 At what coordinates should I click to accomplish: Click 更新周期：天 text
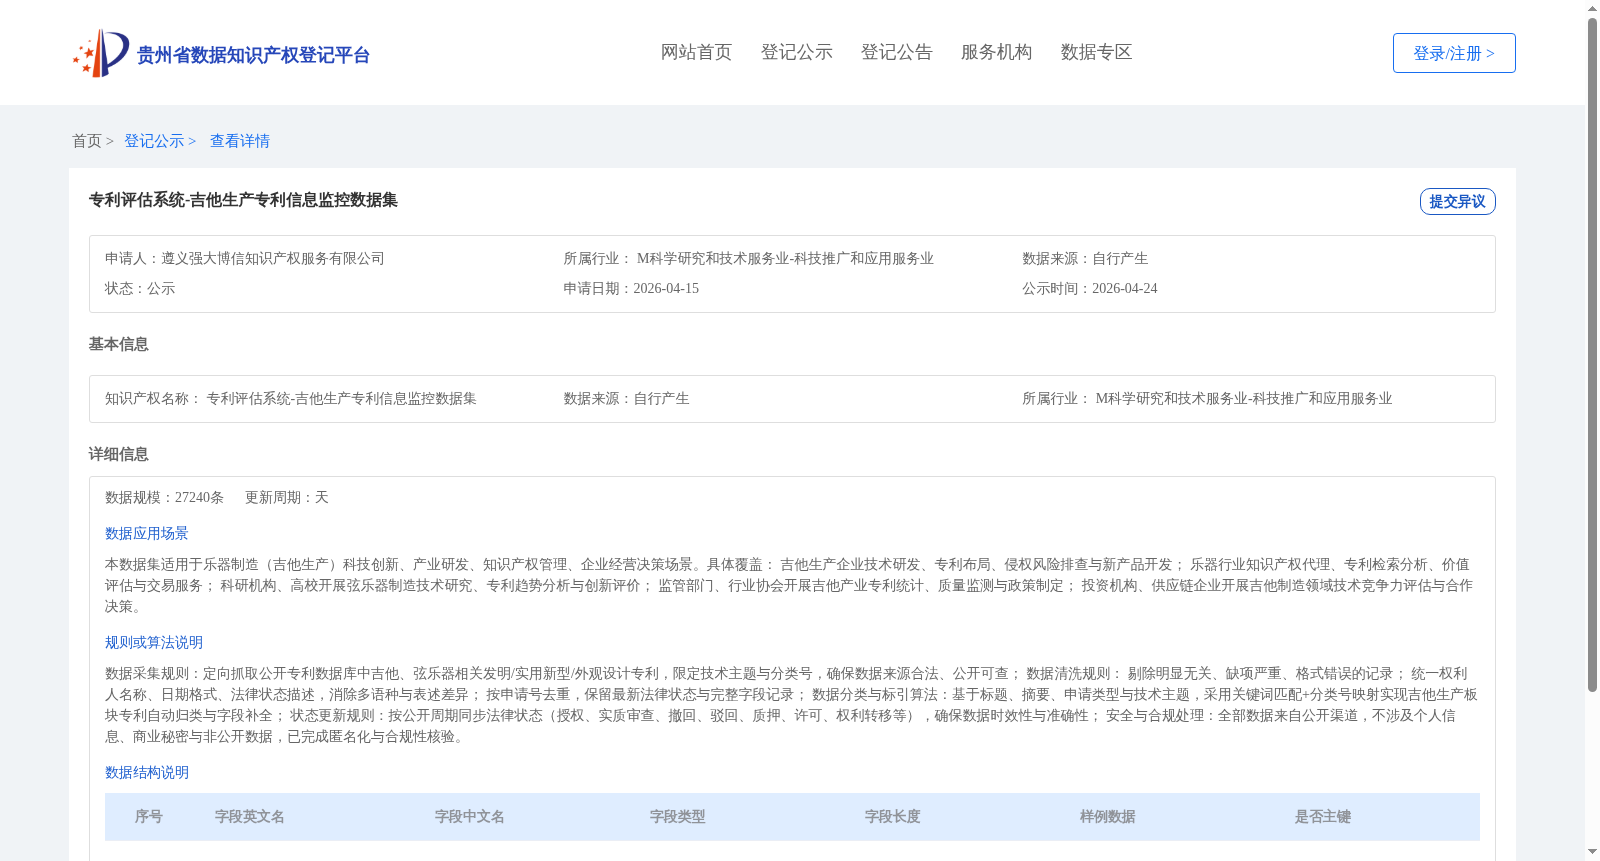(x=287, y=497)
